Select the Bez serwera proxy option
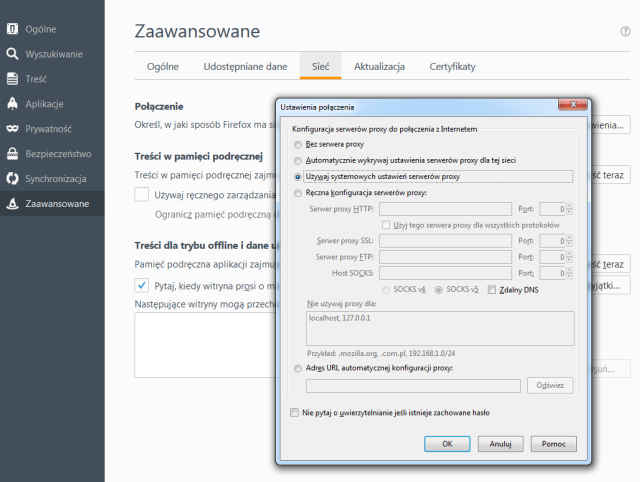Viewport: 640px width, 482px height. coord(296,145)
